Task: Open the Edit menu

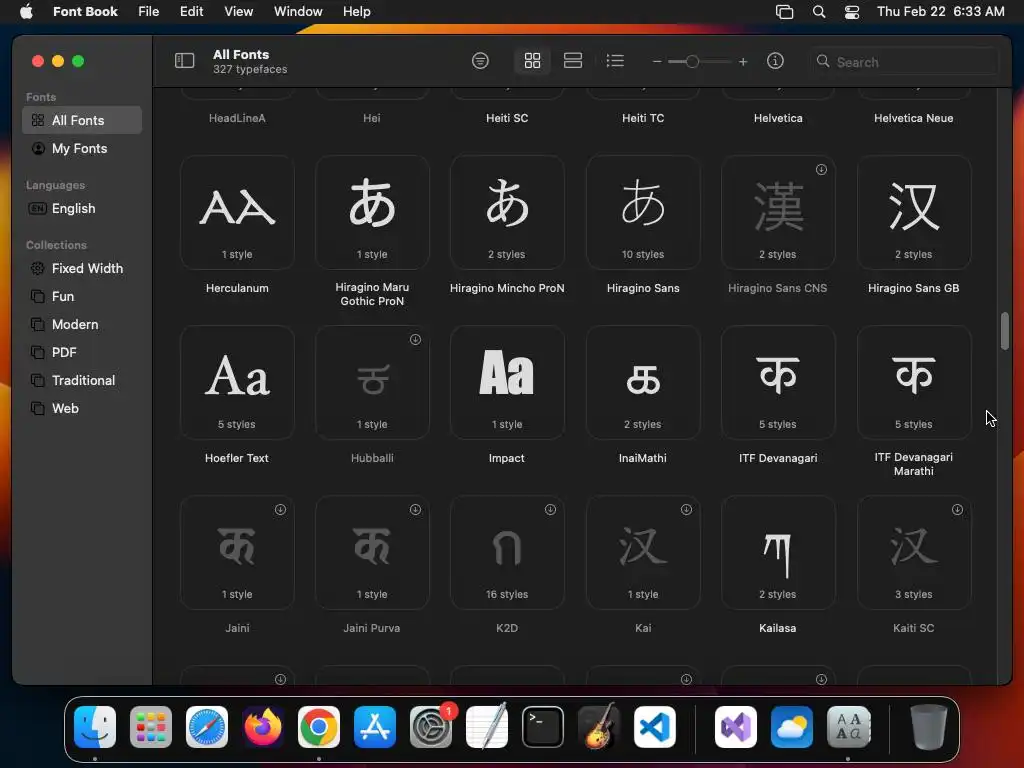Action: [x=191, y=11]
